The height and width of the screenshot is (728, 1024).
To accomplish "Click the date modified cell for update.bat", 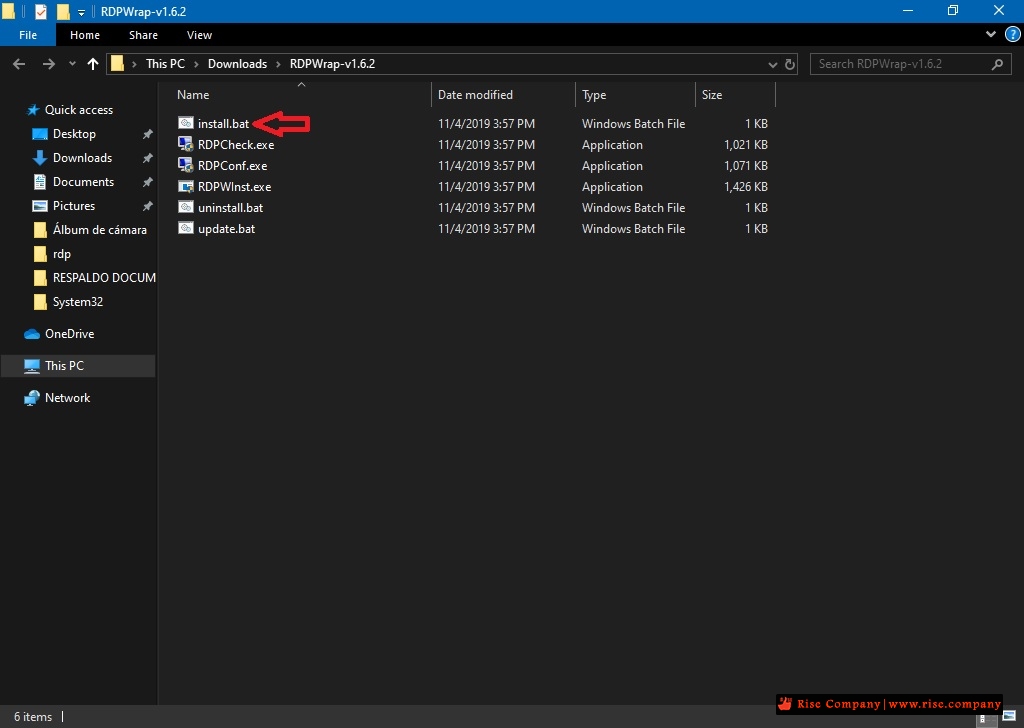I will [487, 229].
